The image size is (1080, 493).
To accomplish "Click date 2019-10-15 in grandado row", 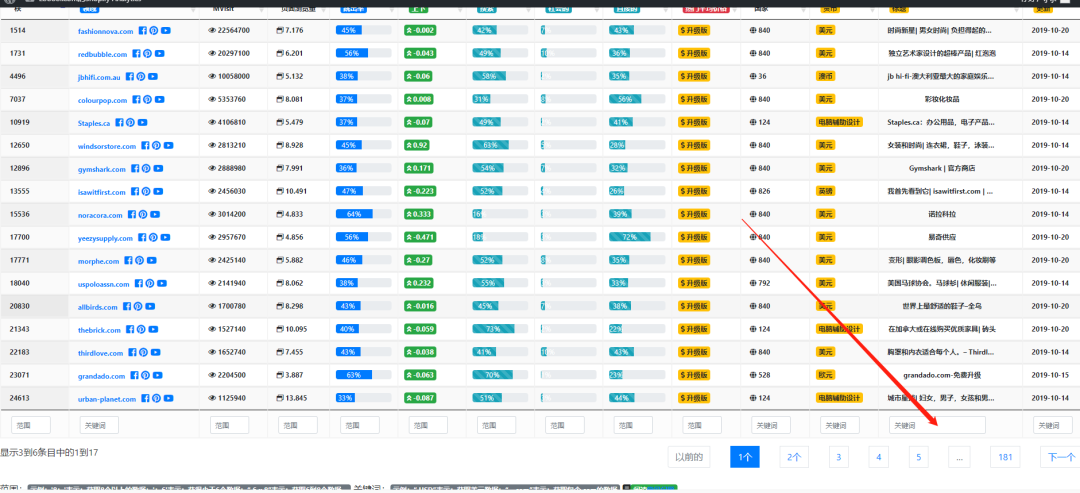I will point(1051,375).
